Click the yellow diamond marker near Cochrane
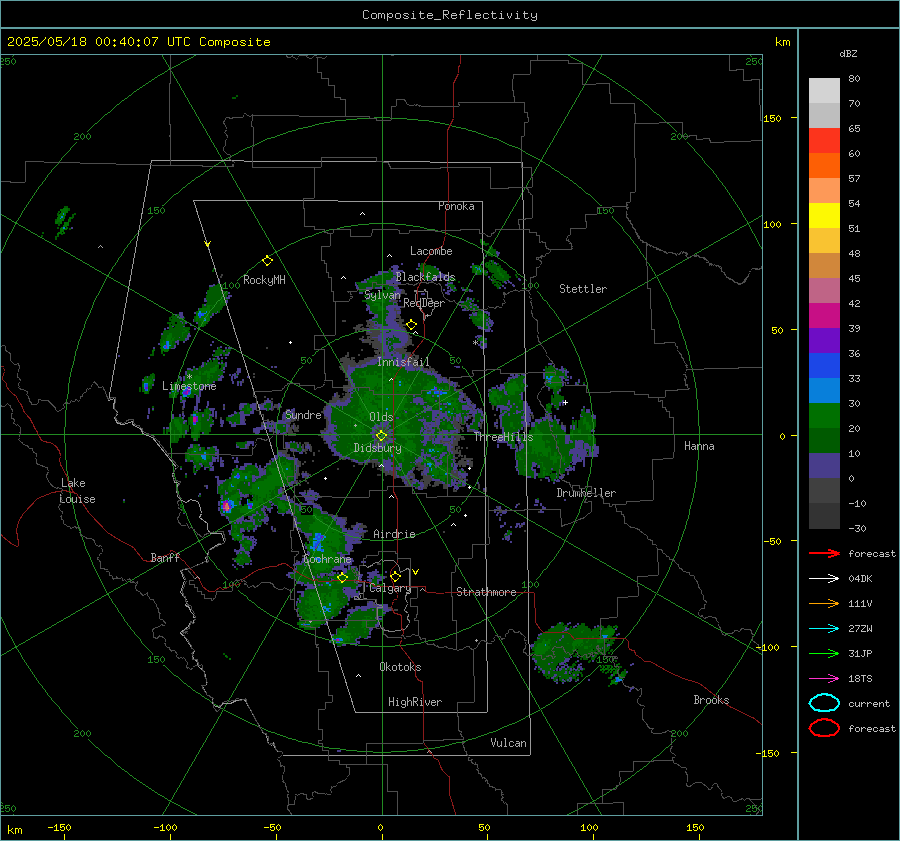 342,578
